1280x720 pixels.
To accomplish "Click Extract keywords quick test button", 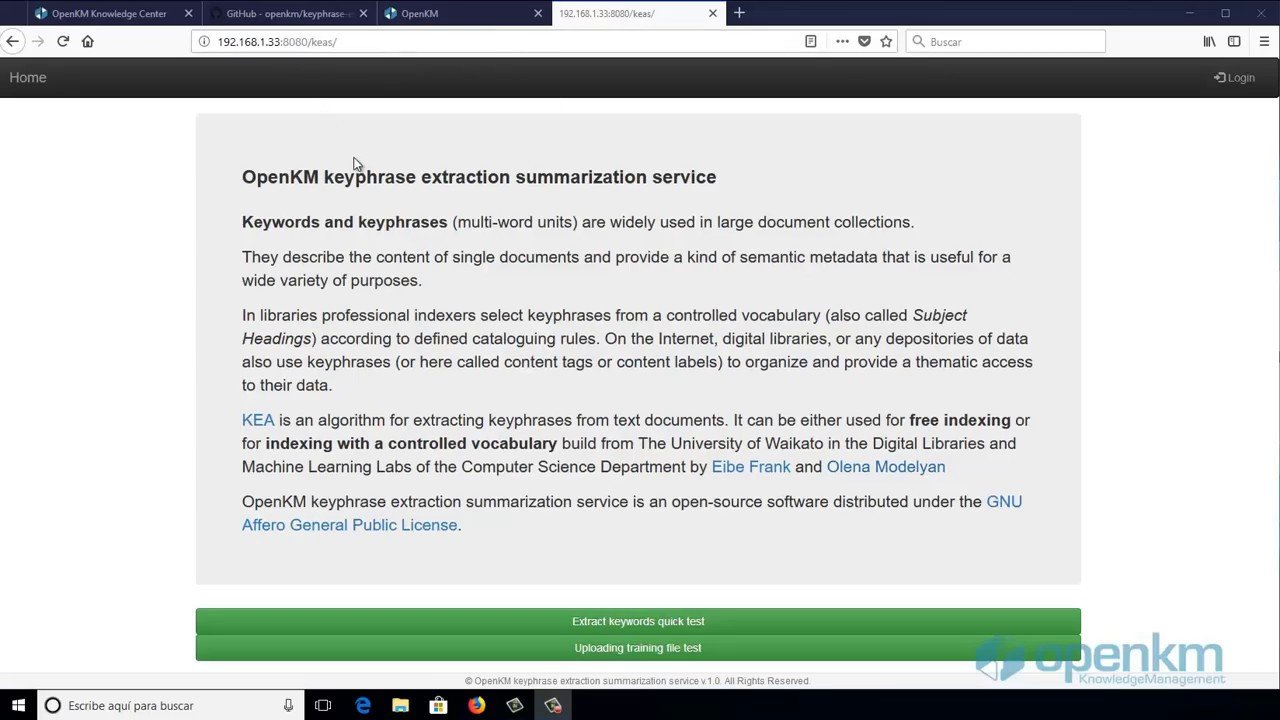I will click(x=638, y=621).
